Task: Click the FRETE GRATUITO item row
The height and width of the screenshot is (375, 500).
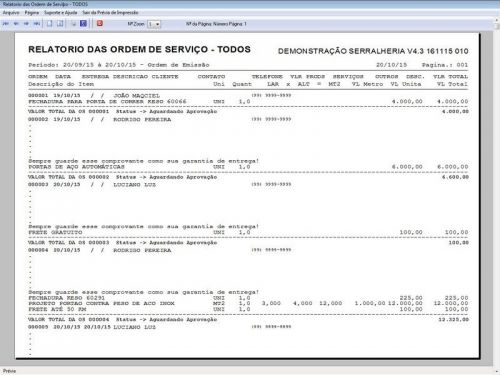Action: 248,232
